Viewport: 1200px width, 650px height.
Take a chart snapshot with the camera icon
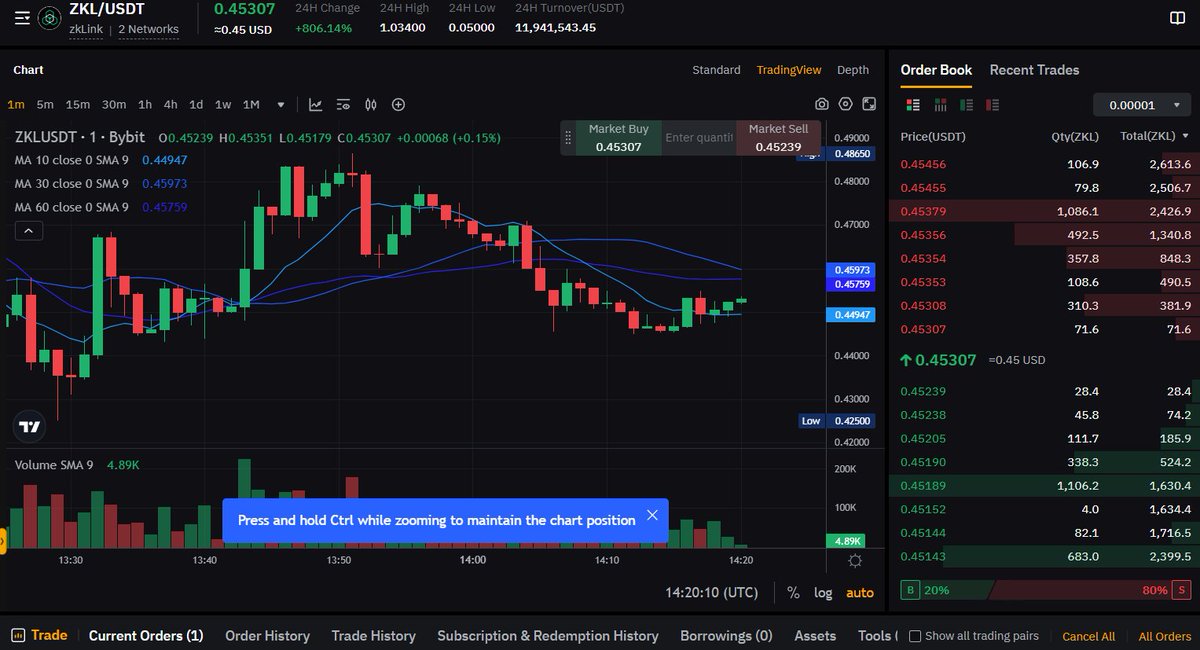(822, 104)
